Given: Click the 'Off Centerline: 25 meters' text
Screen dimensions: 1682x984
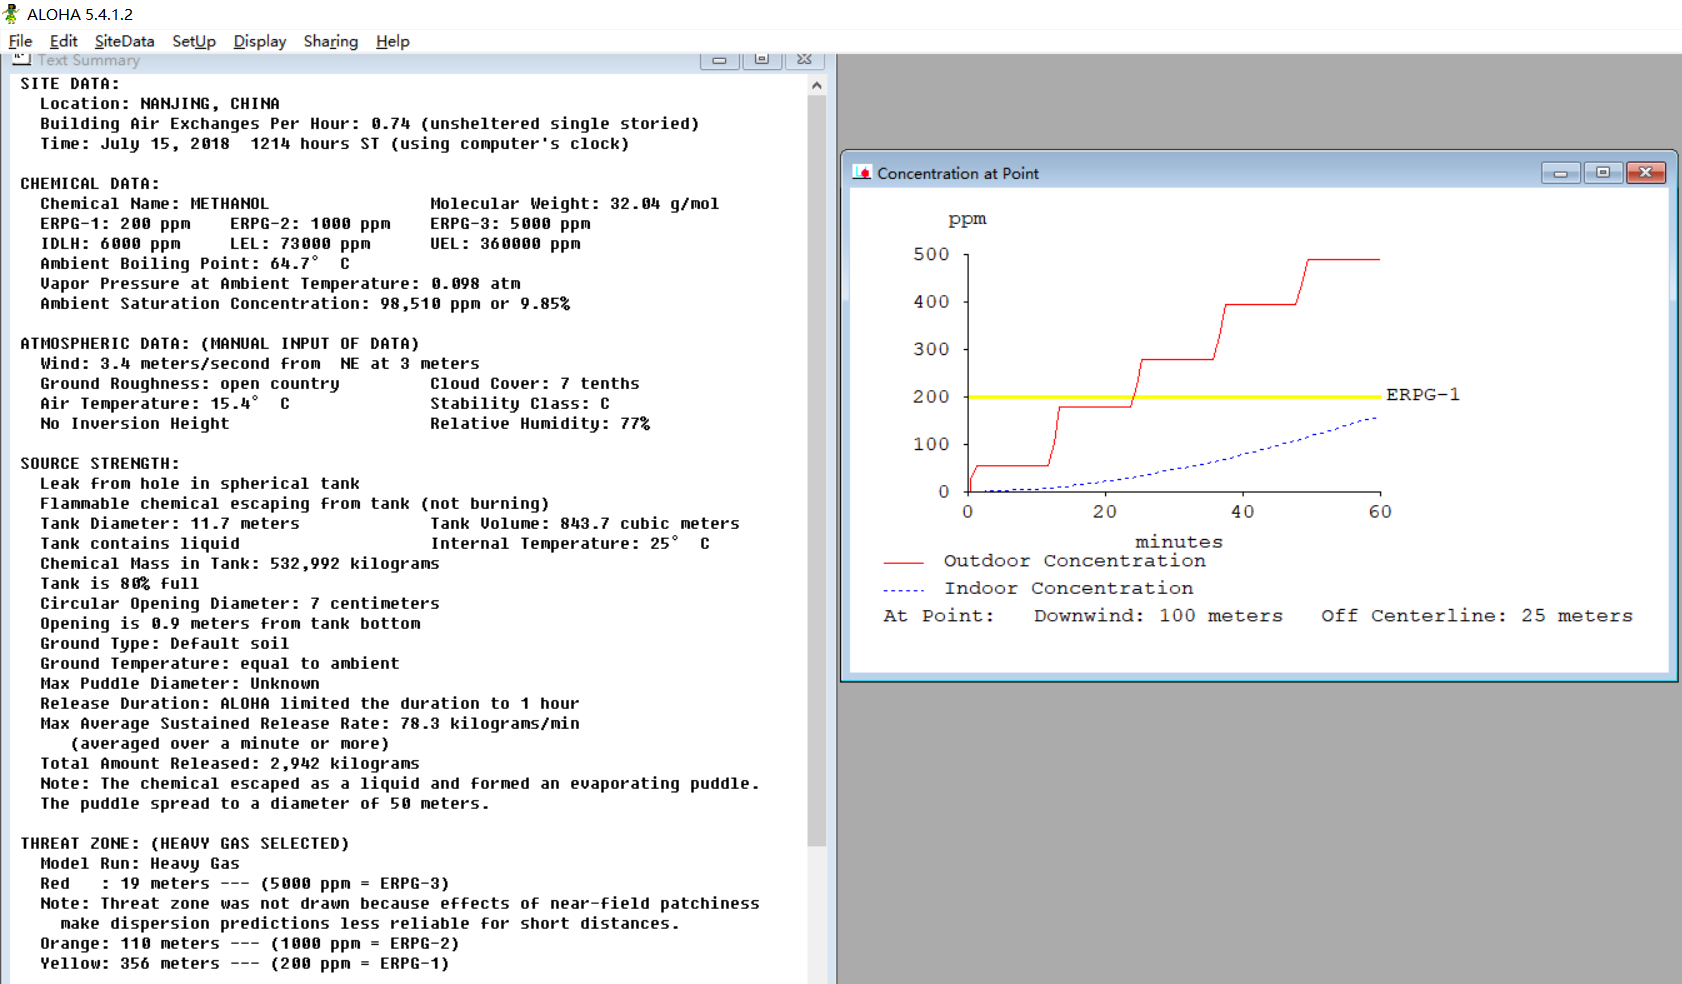Looking at the screenshot, I should tap(1476, 616).
